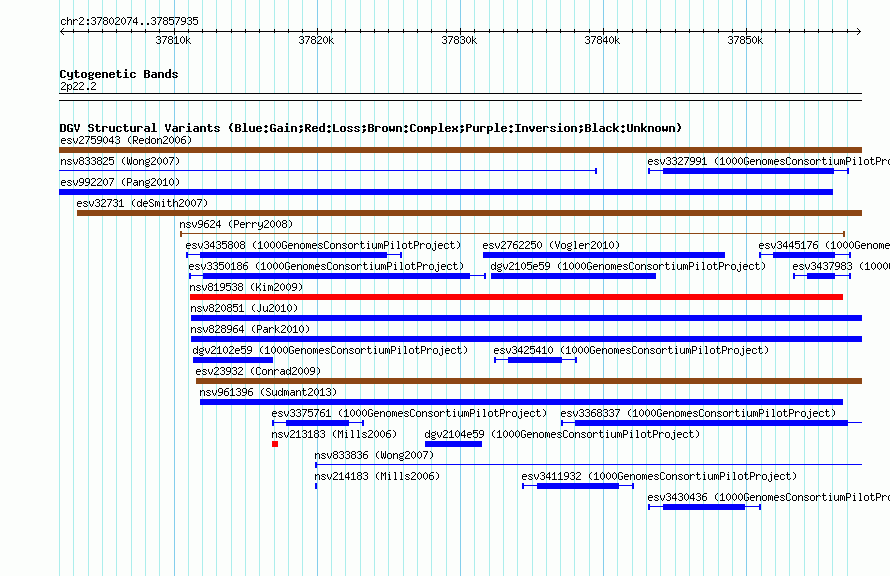
Task: Click the red nsv819538 (Kim2009) loss bar
Action: [517, 297]
